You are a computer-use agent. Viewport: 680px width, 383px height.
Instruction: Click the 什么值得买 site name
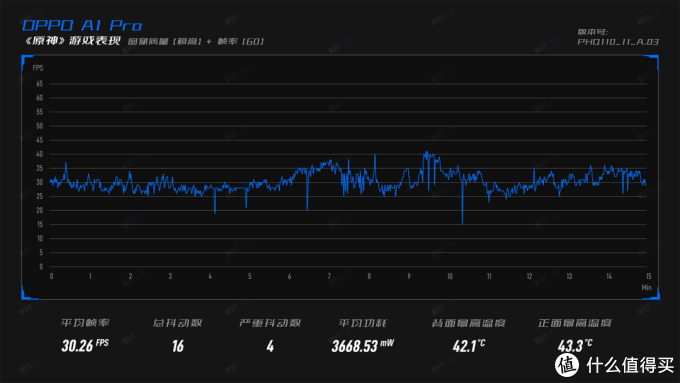coord(631,365)
